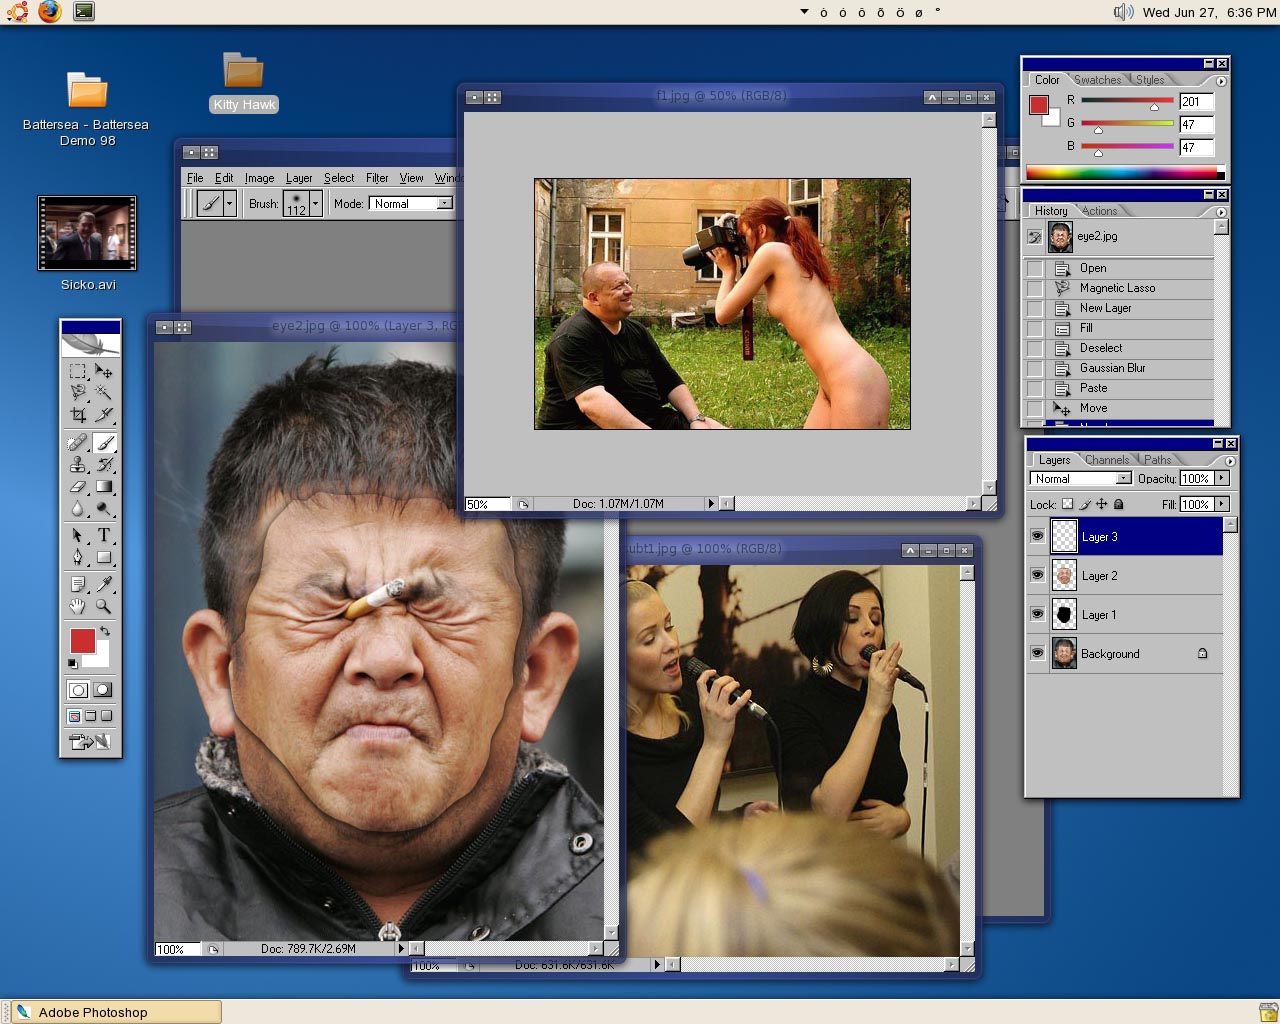Image resolution: width=1280 pixels, height=1024 pixels.
Task: Select the Gradient tool
Action: click(x=103, y=487)
